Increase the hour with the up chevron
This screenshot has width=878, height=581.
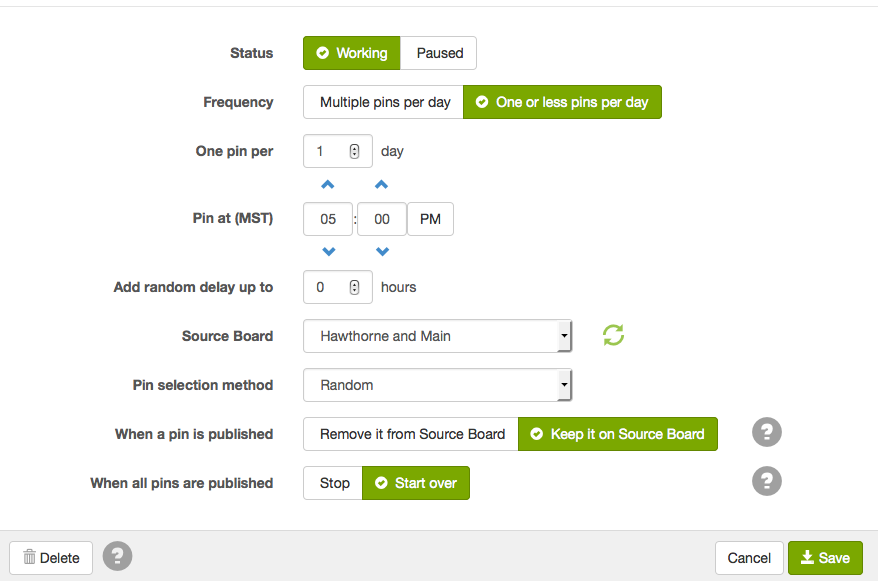328,184
